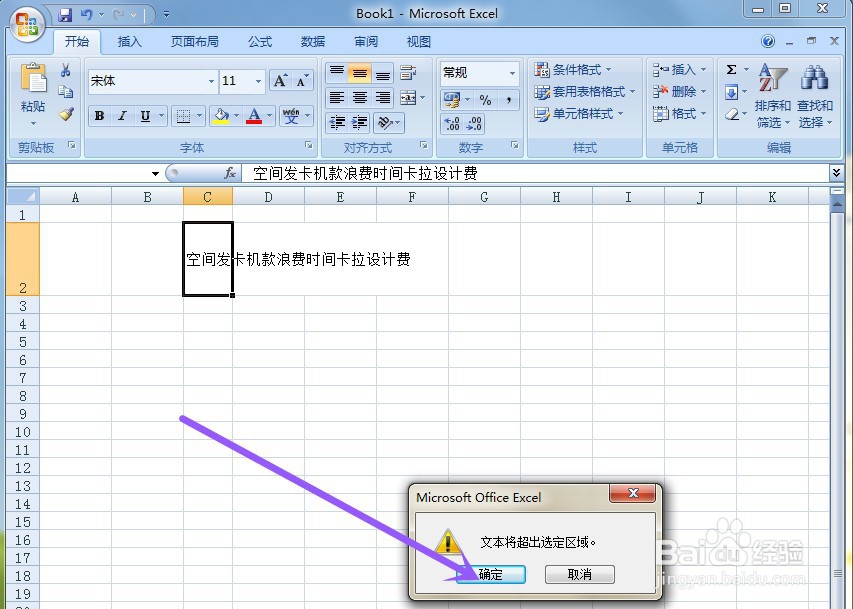853x609 pixels.
Task: Undo last action in quick access toolbar
Action: coord(86,14)
